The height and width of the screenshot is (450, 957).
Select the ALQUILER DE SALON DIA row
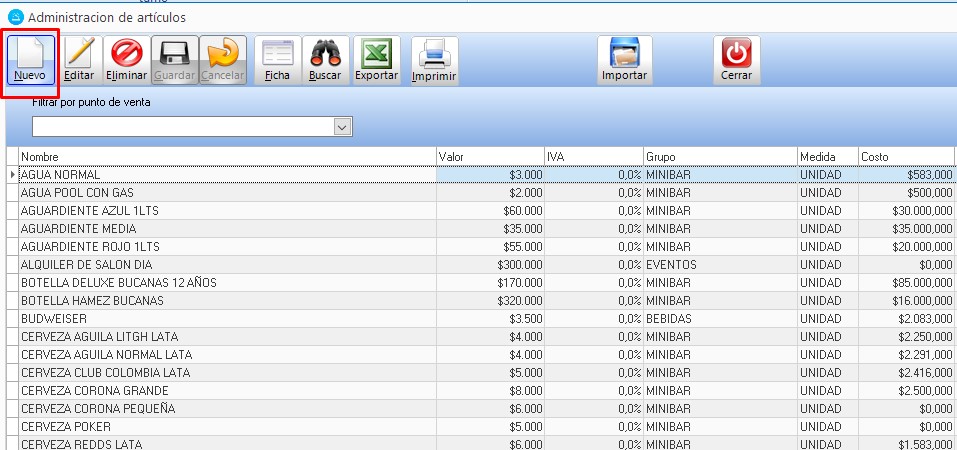click(227, 265)
